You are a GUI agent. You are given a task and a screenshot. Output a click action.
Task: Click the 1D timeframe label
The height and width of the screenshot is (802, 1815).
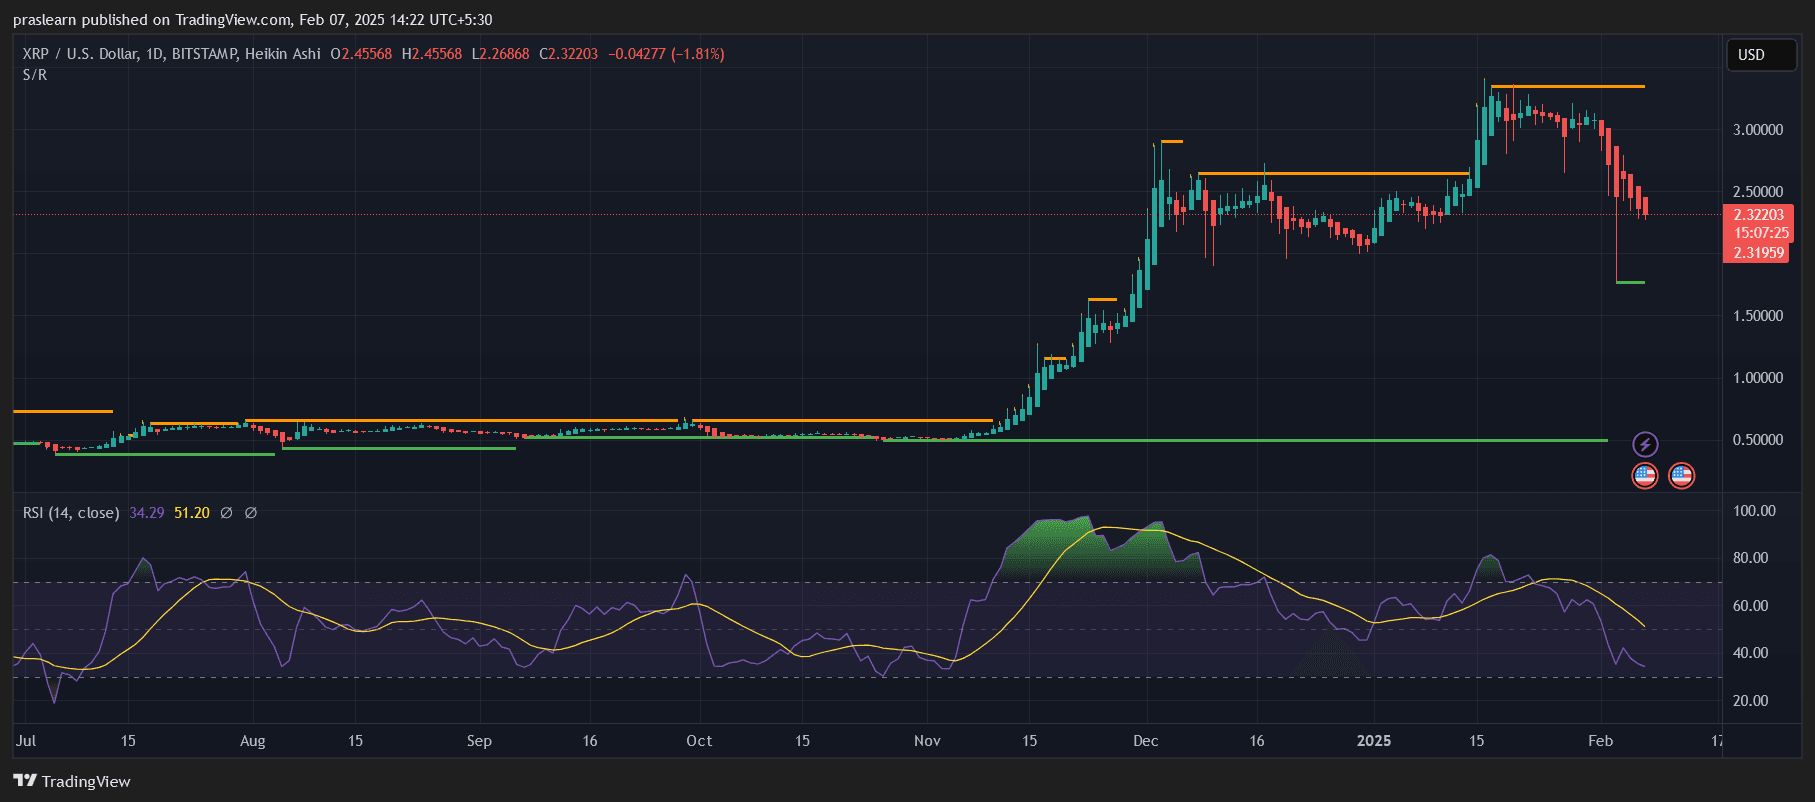point(153,54)
